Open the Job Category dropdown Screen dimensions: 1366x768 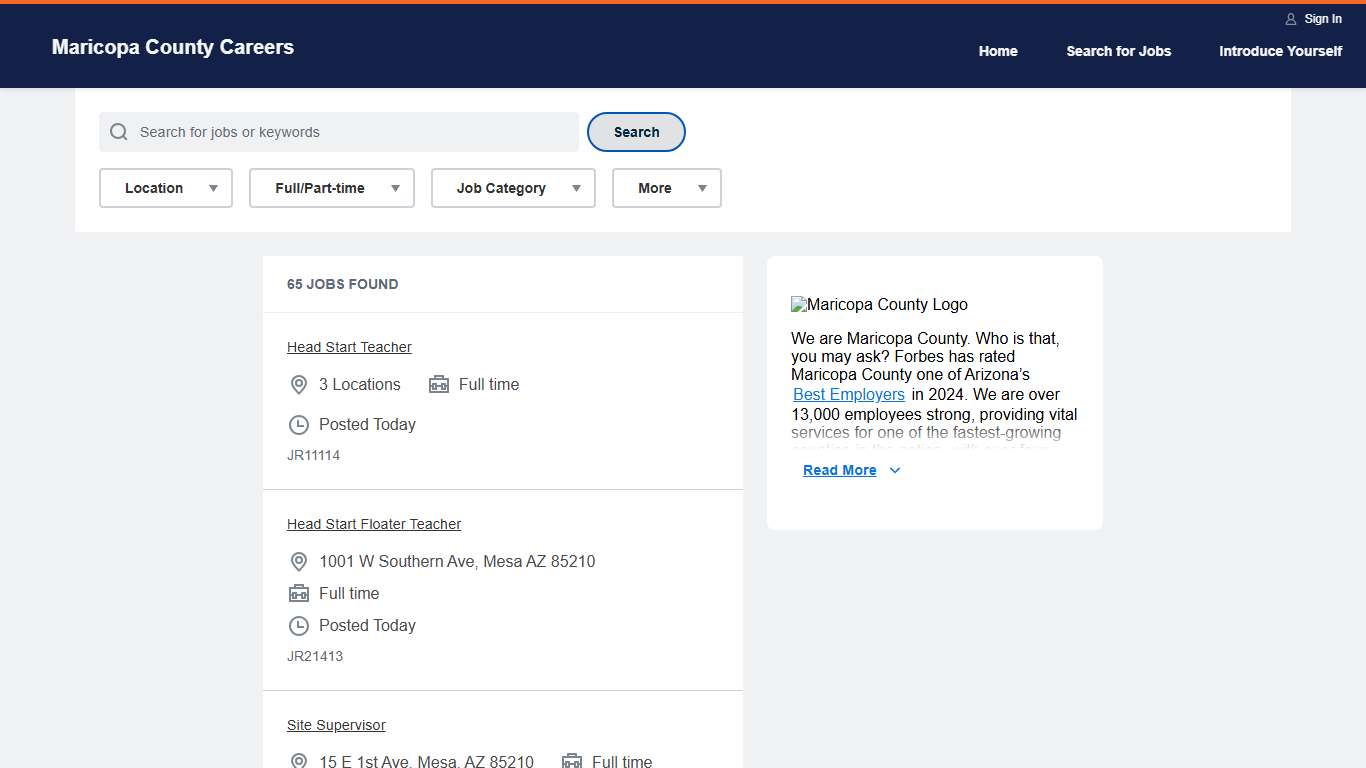(x=513, y=188)
